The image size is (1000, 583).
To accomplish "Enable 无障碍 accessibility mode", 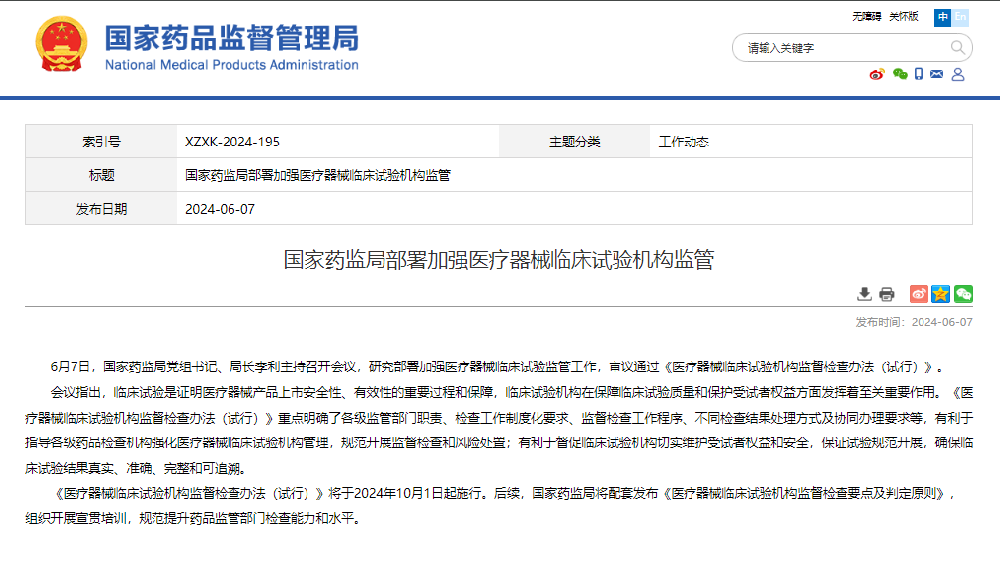I will 866,17.
